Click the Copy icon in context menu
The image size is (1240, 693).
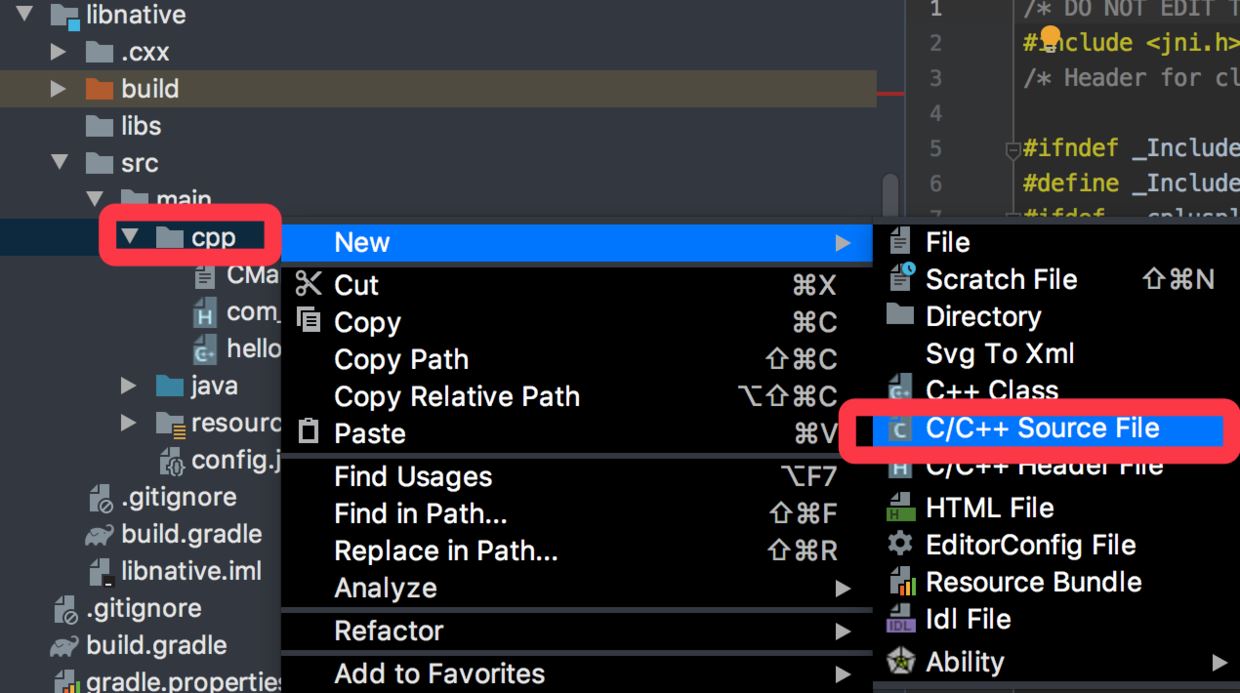tap(309, 322)
